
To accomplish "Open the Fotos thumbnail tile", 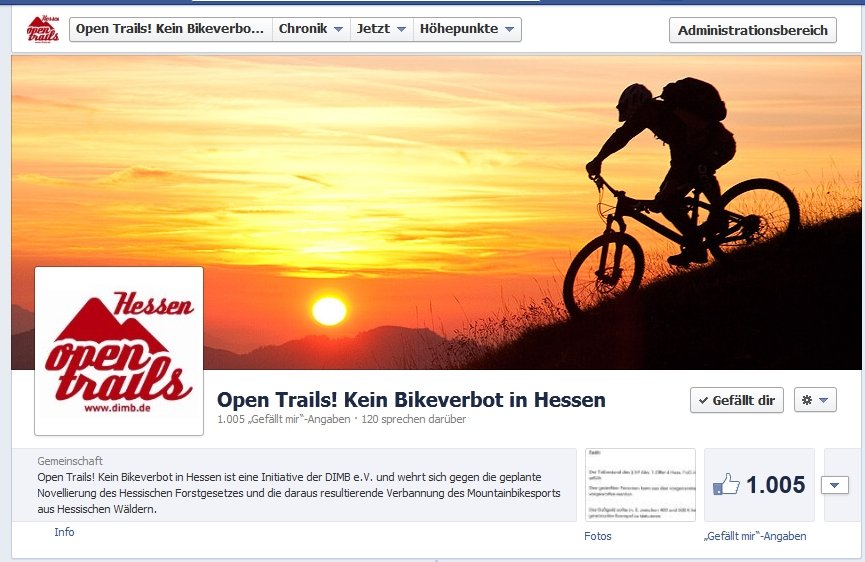I will [640, 485].
